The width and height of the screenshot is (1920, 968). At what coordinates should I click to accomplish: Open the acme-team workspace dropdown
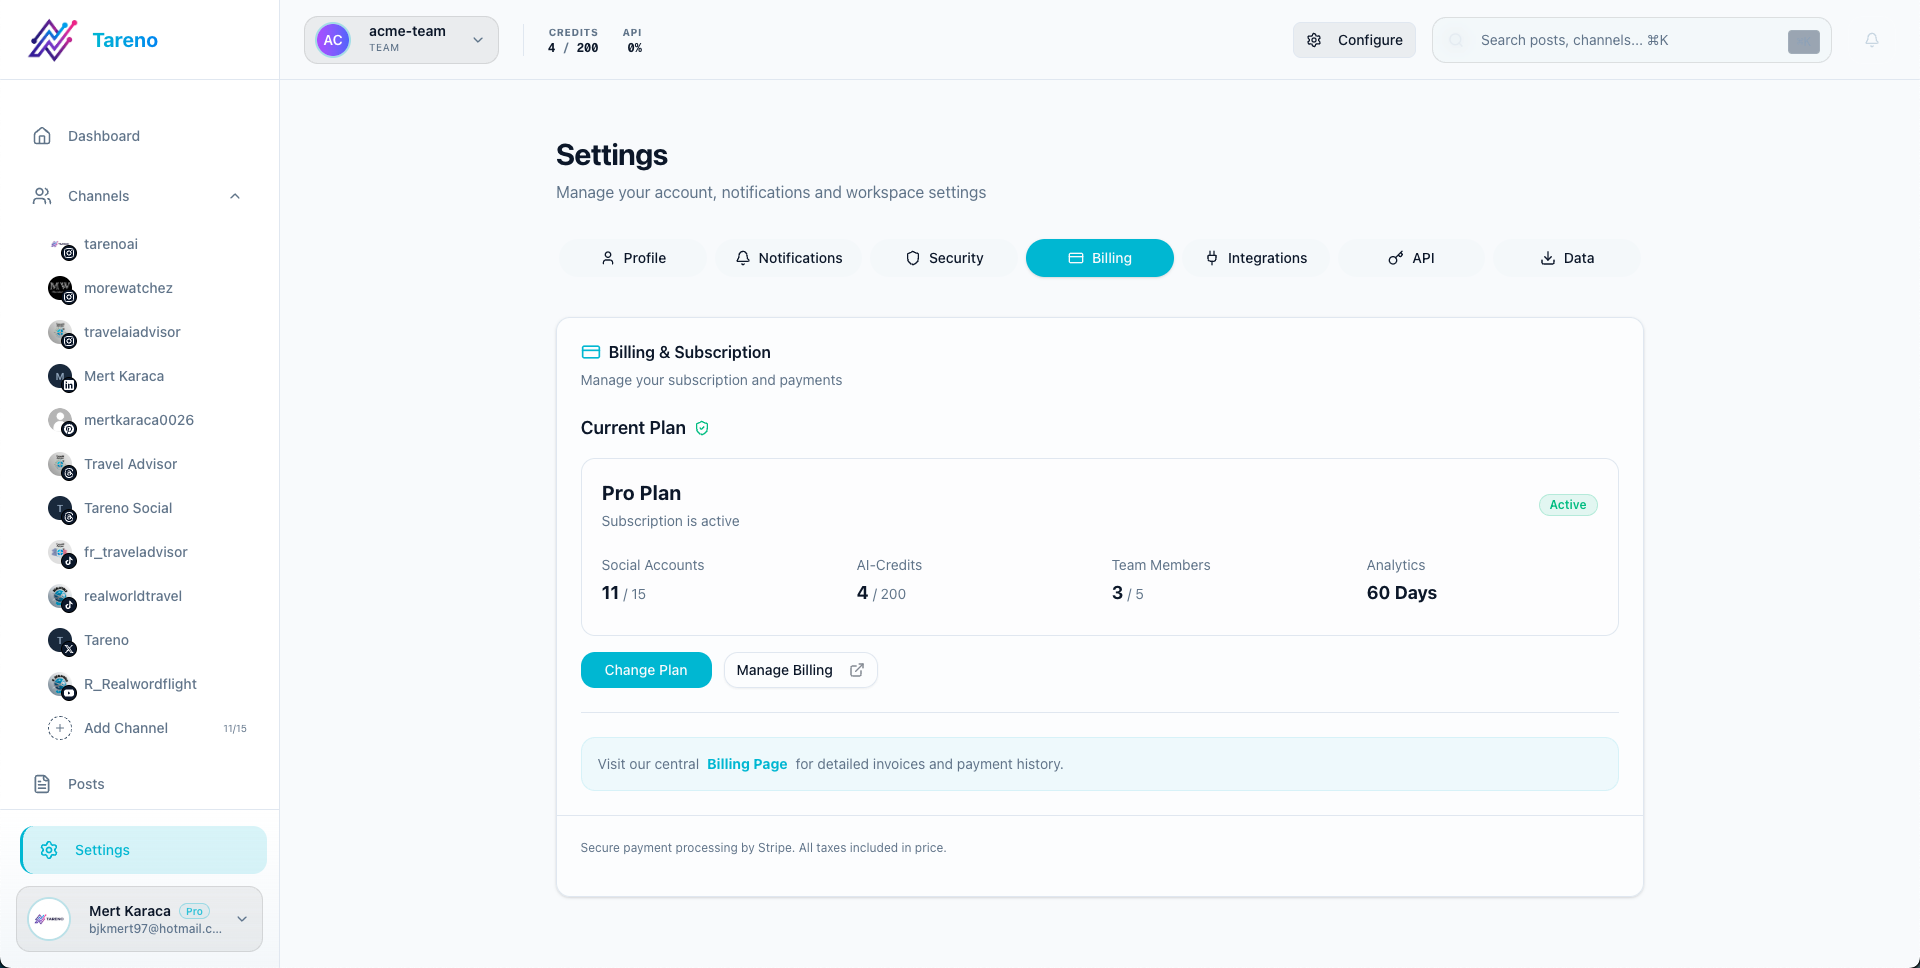click(x=400, y=40)
